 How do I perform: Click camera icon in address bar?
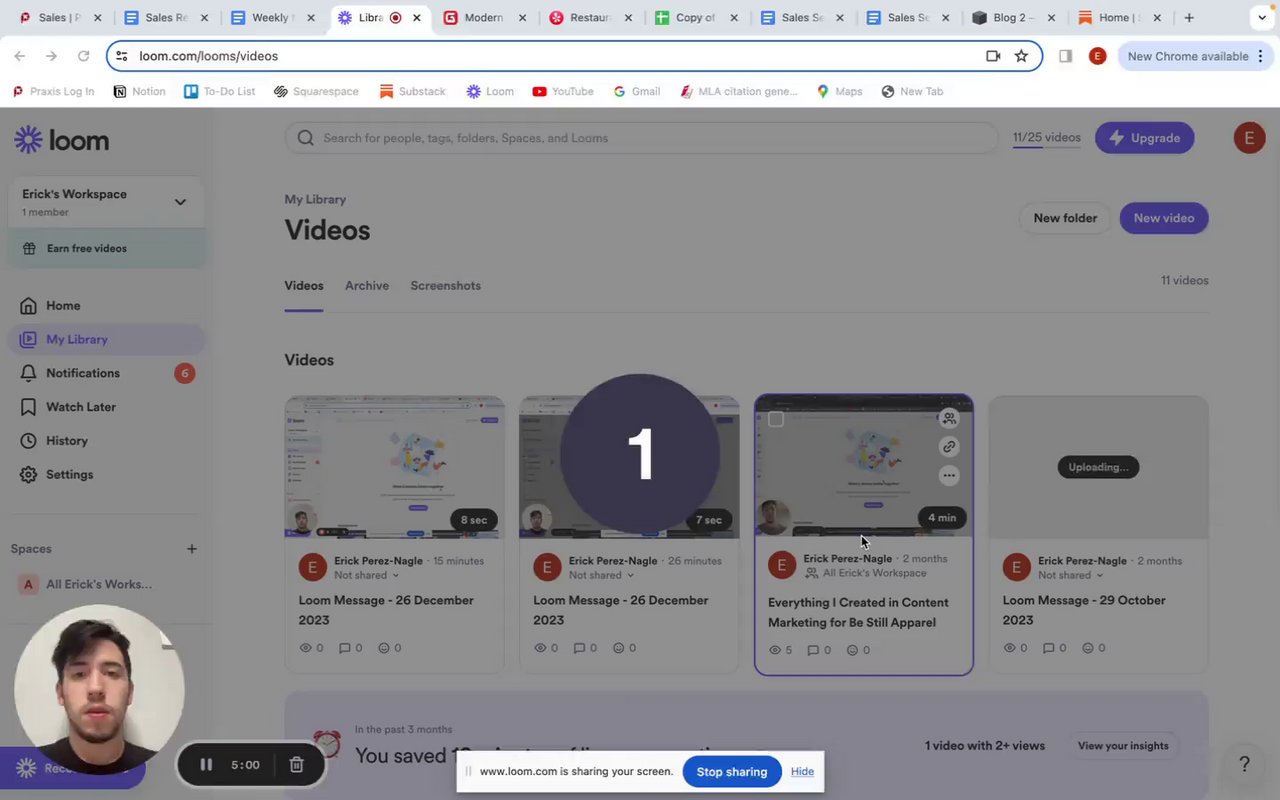993,56
